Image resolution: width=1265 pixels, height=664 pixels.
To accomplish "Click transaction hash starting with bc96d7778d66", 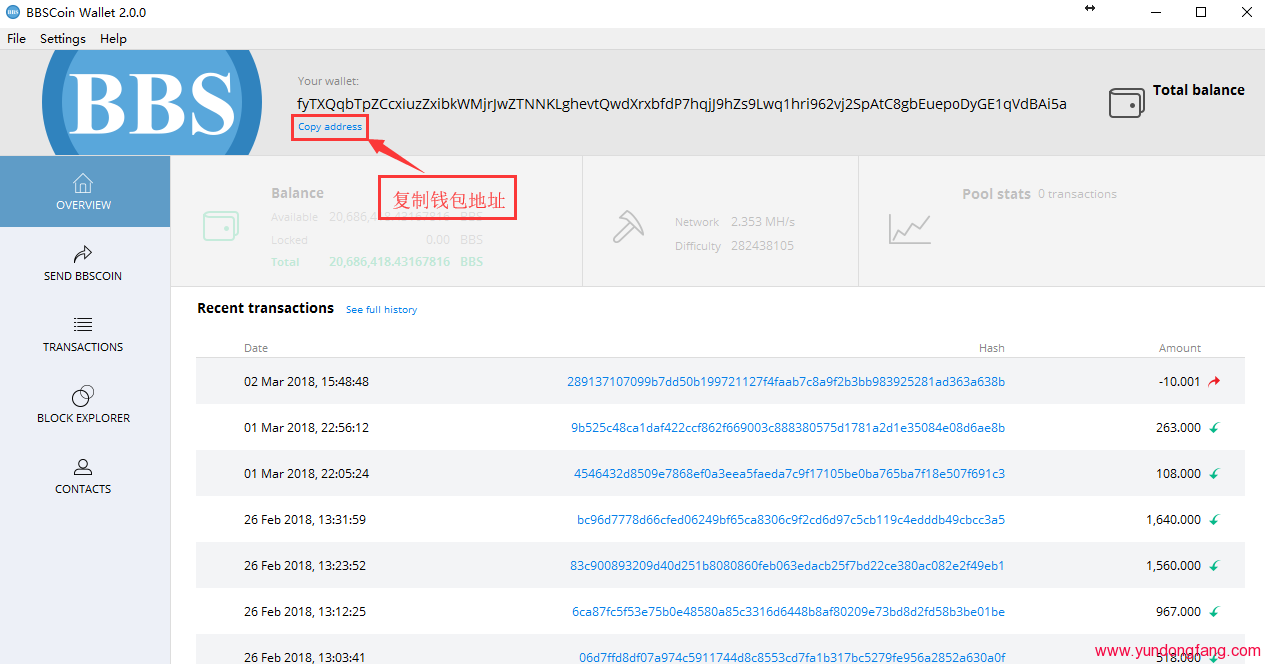I will pos(790,520).
